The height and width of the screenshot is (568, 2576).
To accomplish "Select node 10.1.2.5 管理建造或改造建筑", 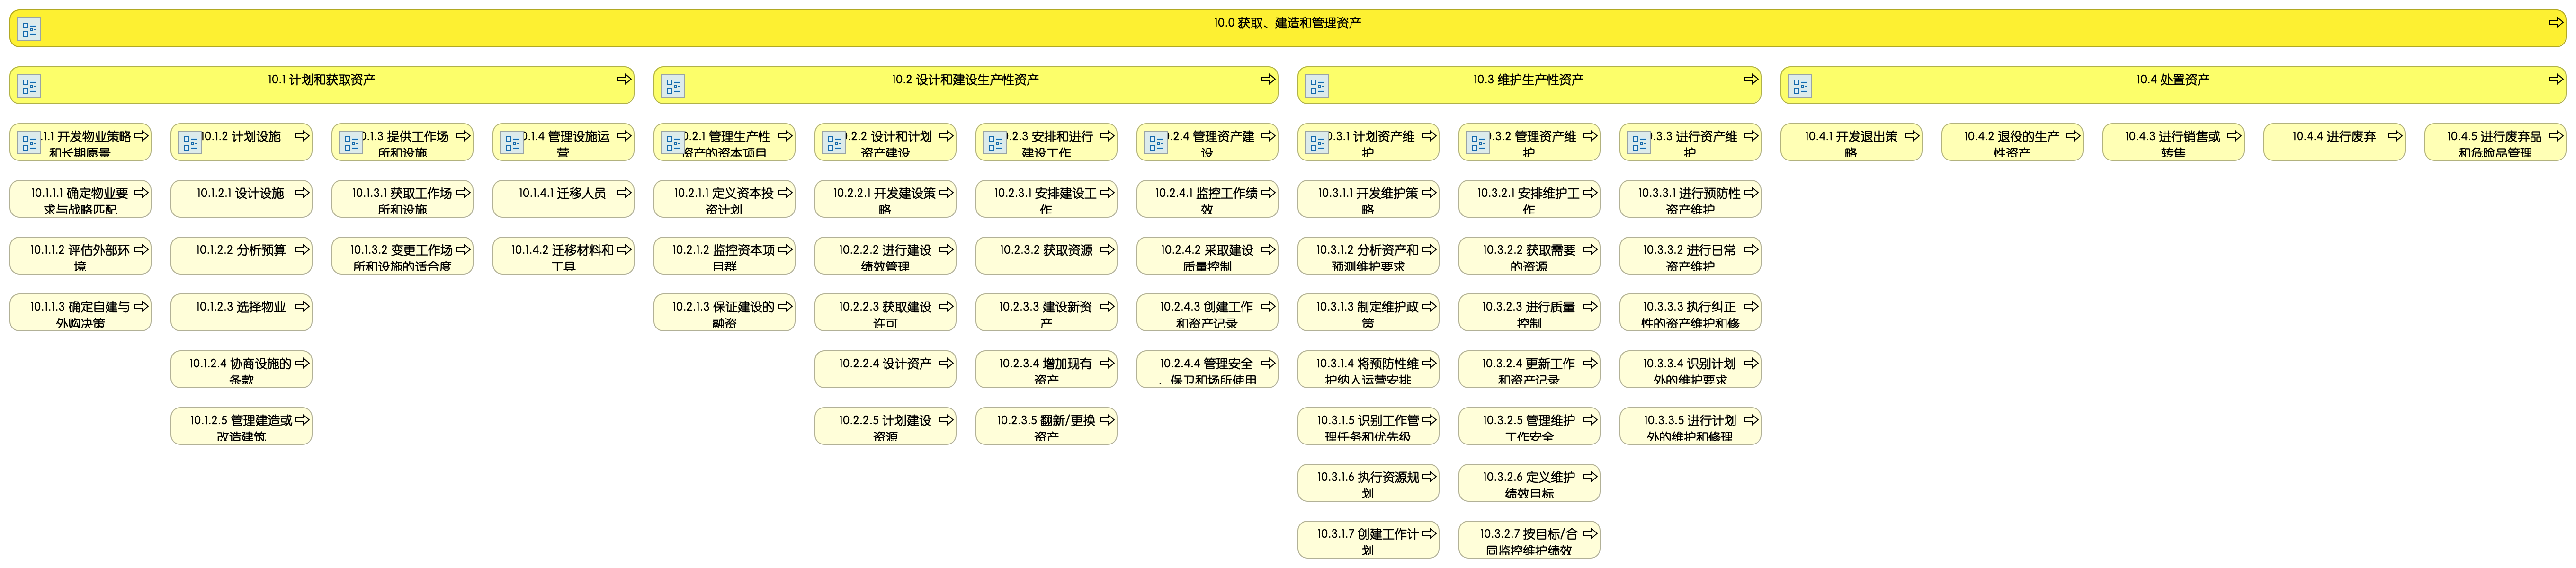I will 241,427.
